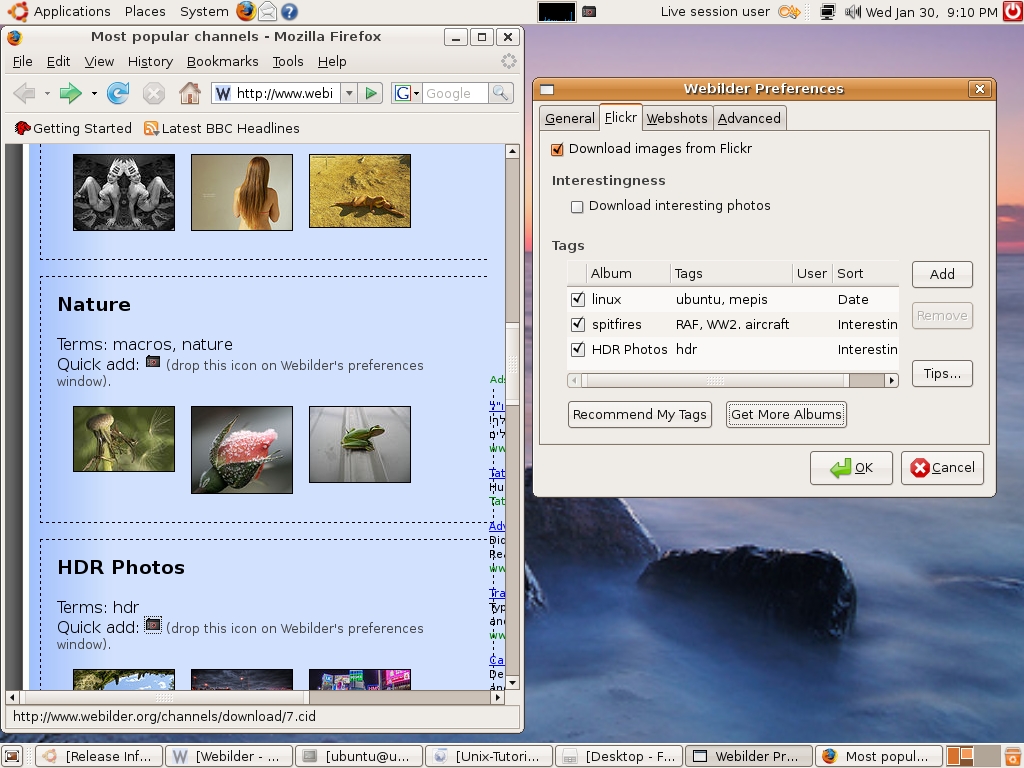Click the Getting Started bookmark
The height and width of the screenshot is (768, 1024).
click(73, 128)
